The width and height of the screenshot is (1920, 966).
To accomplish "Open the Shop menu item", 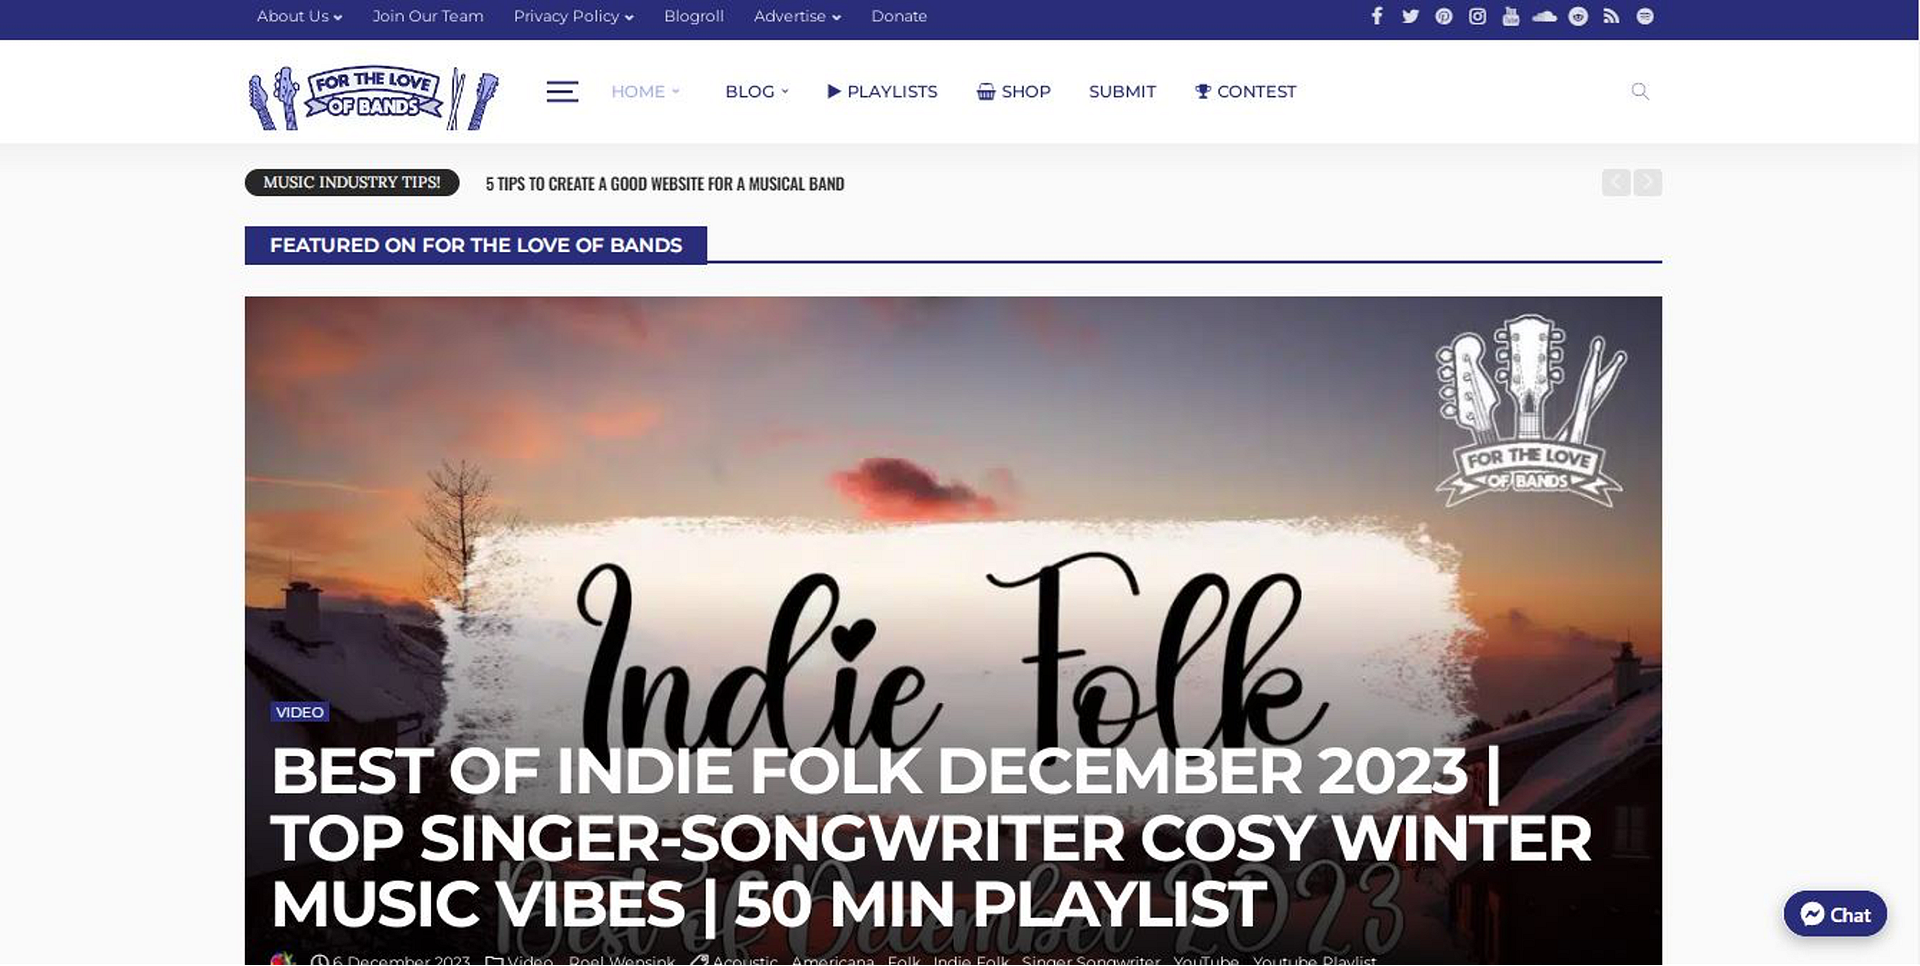I will pos(1013,91).
